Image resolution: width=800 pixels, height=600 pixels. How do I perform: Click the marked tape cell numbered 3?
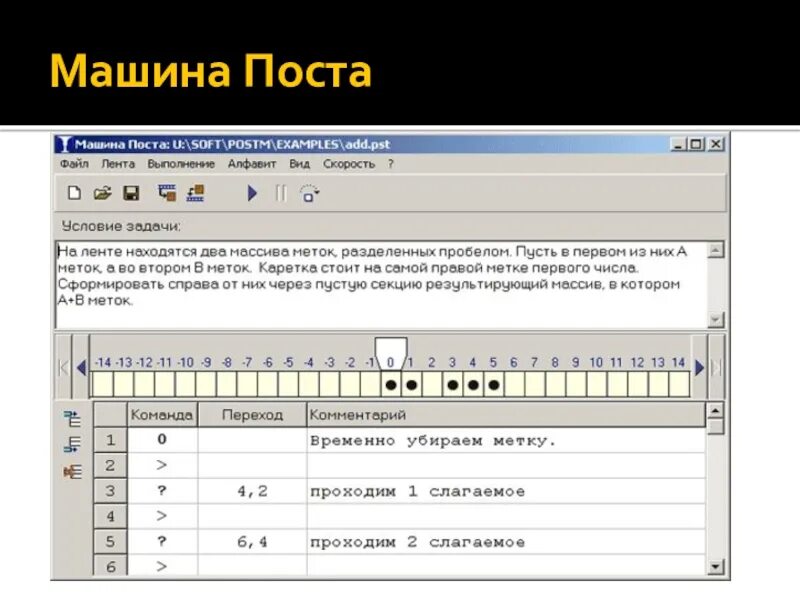(453, 385)
